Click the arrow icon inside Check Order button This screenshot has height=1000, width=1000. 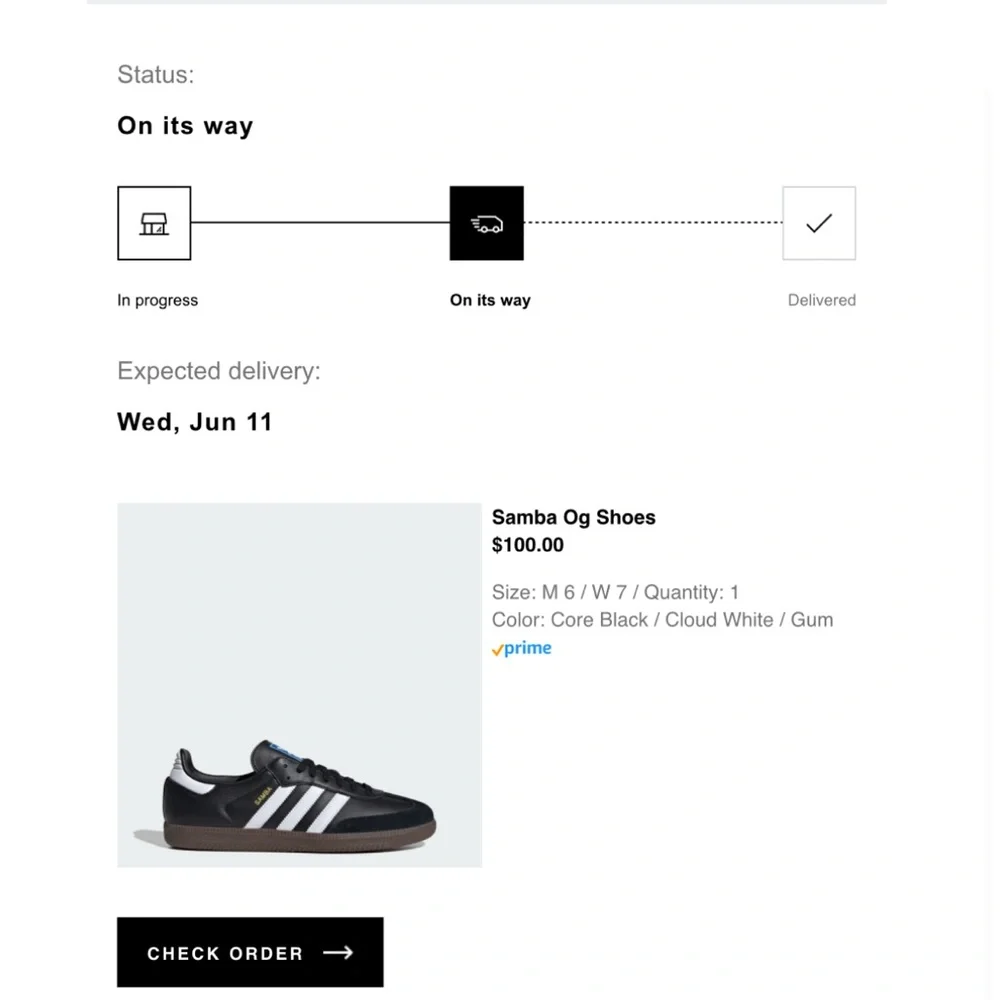[340, 953]
